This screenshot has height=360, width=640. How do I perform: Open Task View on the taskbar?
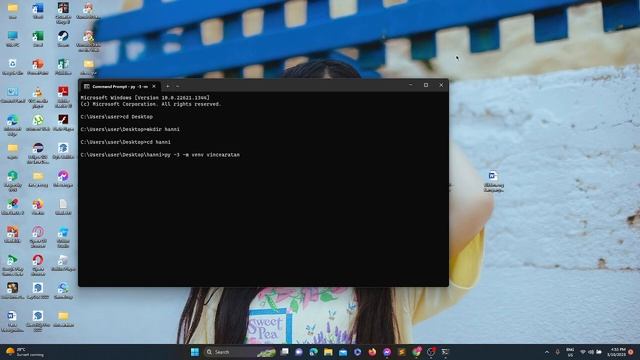pyautogui.click(x=284, y=352)
